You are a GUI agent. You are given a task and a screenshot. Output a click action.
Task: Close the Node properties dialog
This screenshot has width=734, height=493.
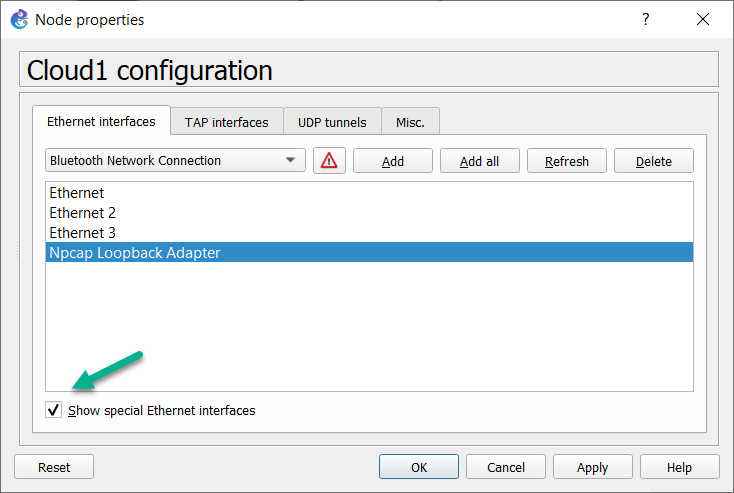pos(703,19)
